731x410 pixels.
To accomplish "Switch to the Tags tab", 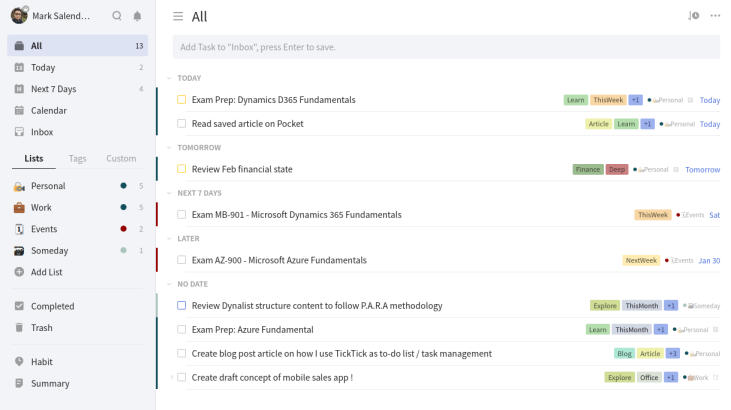I will click(x=77, y=158).
